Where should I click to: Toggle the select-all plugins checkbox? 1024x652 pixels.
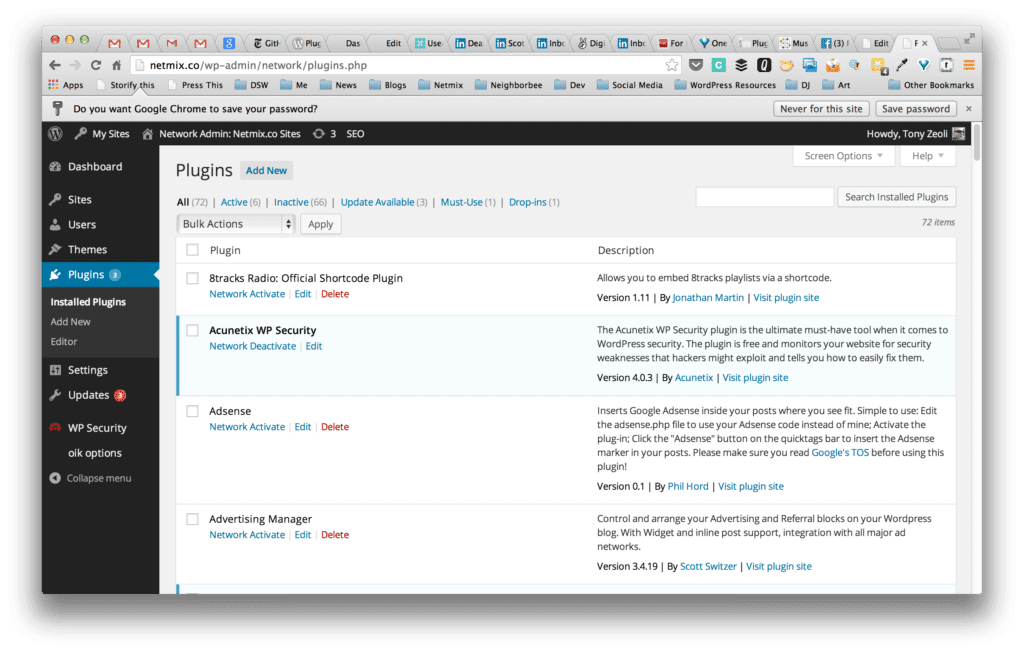(x=193, y=250)
